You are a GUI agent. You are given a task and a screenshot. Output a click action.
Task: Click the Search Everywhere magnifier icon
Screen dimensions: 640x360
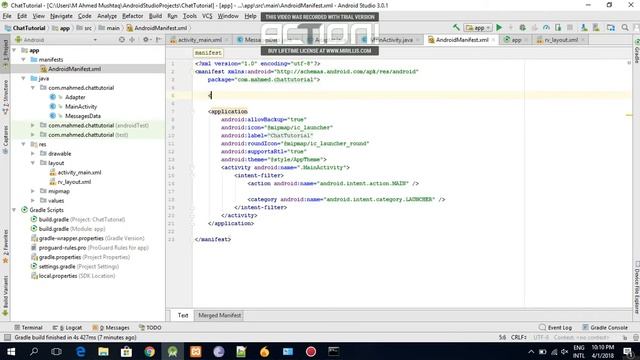point(625,28)
